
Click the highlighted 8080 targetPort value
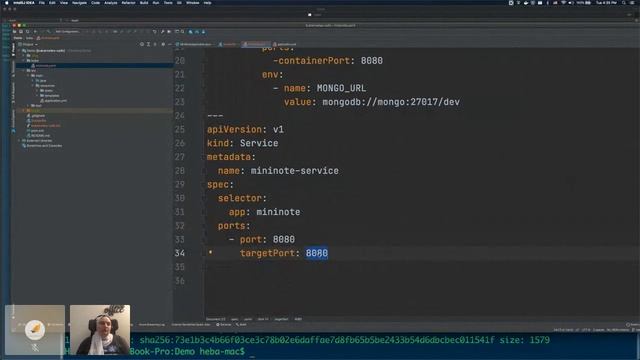[x=317, y=253]
